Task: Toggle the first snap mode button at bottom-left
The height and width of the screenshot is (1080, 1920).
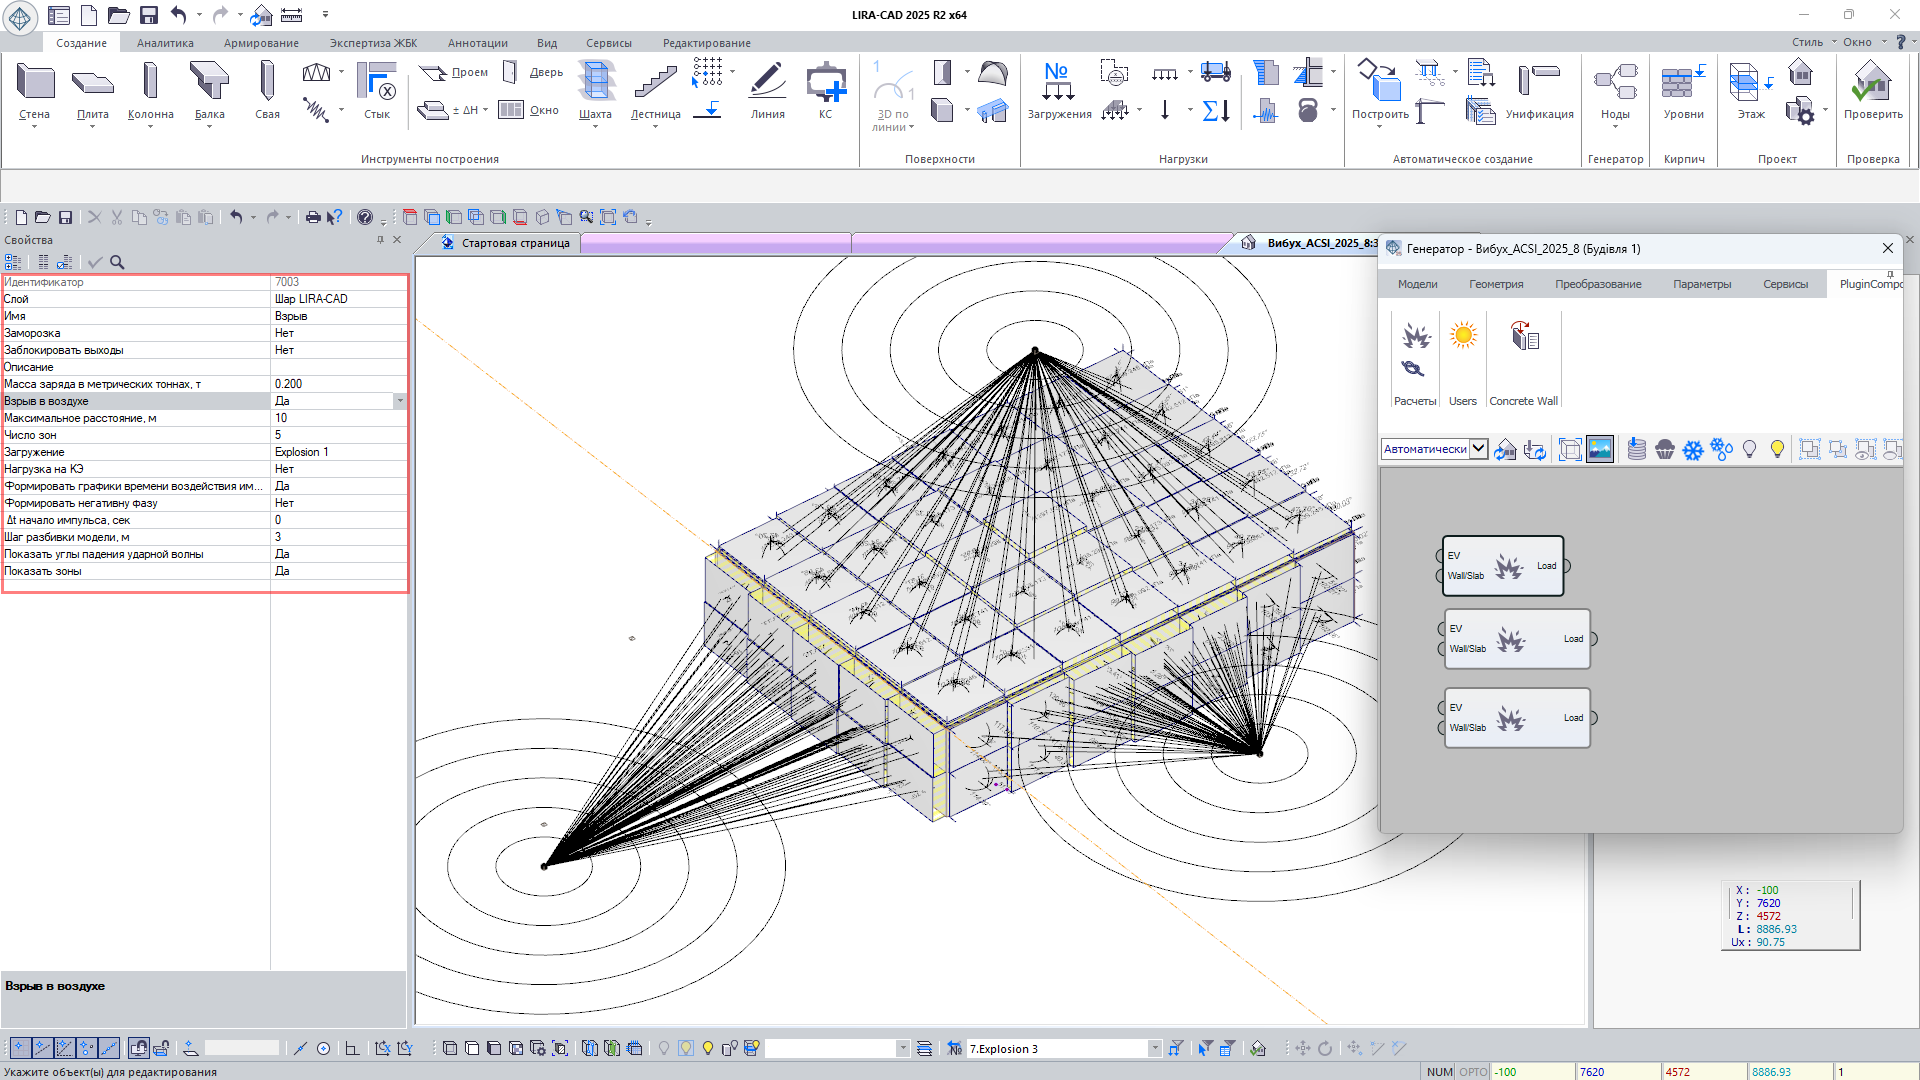Action: (x=19, y=1048)
